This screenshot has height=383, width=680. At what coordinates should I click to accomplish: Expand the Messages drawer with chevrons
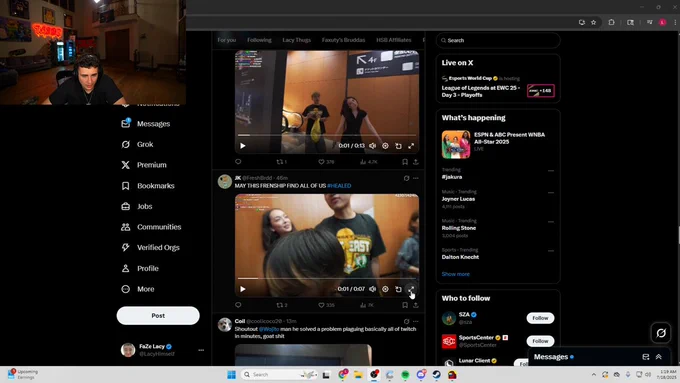click(658, 357)
